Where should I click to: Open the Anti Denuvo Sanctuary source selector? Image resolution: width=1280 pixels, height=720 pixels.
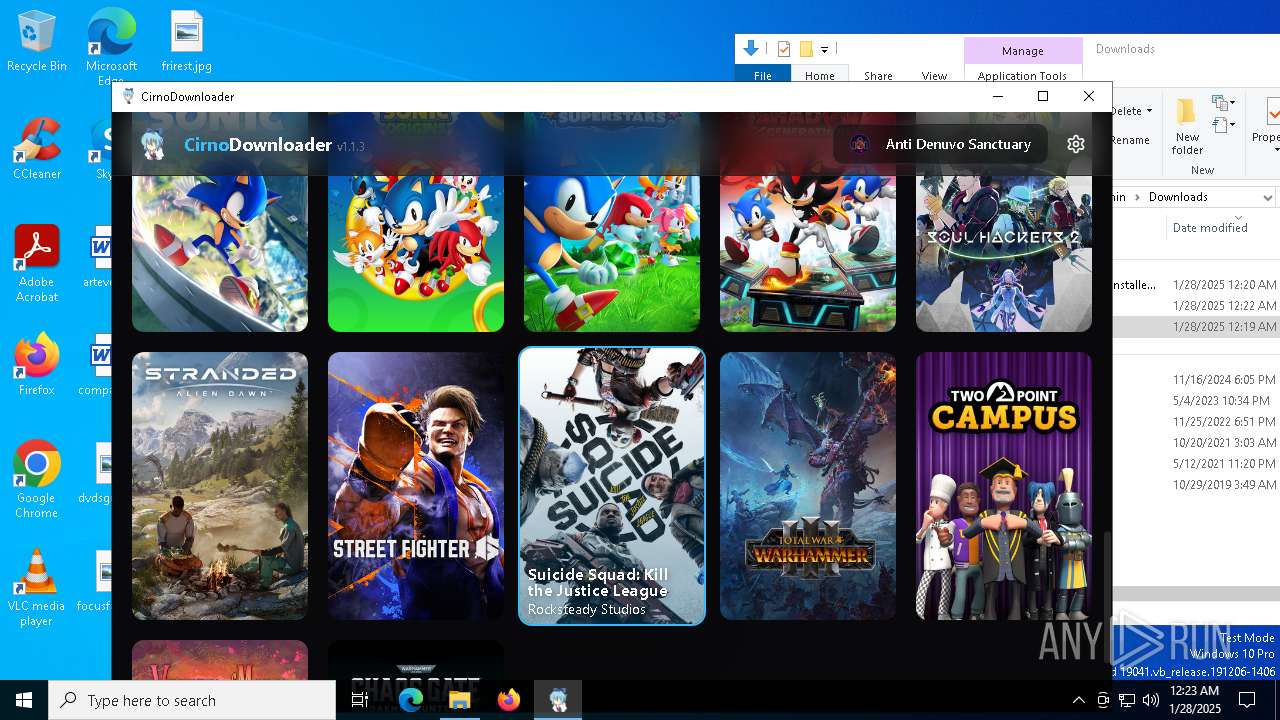(940, 144)
